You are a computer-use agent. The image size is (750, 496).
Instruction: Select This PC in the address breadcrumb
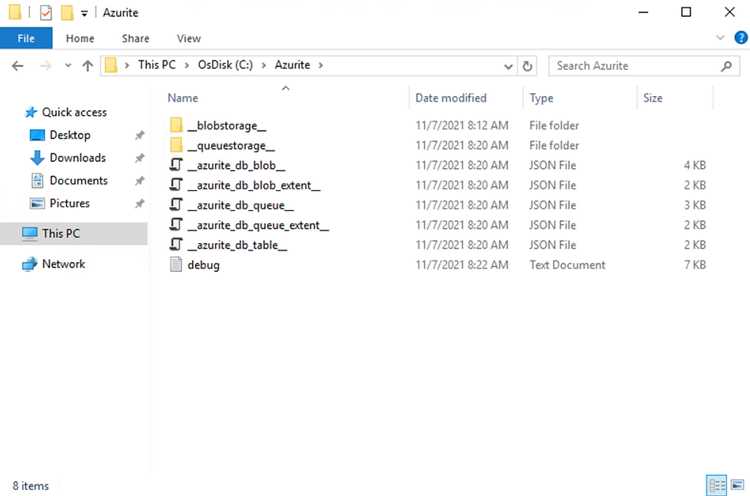(157, 65)
